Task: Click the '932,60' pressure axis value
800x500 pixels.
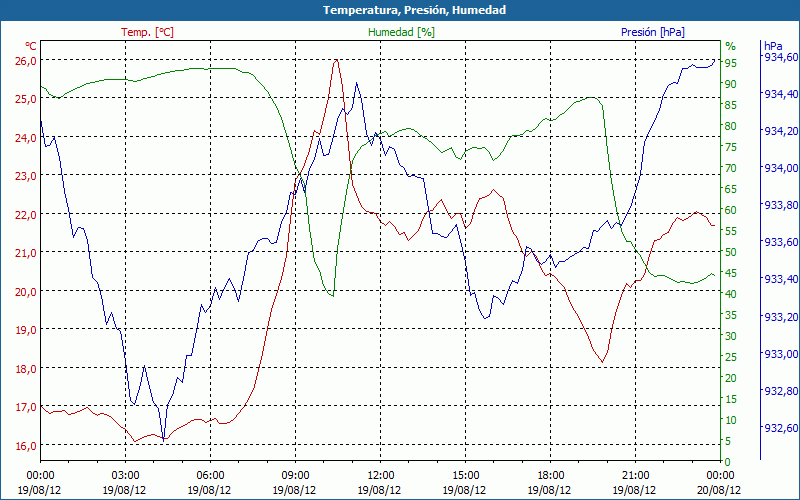Action: point(780,429)
